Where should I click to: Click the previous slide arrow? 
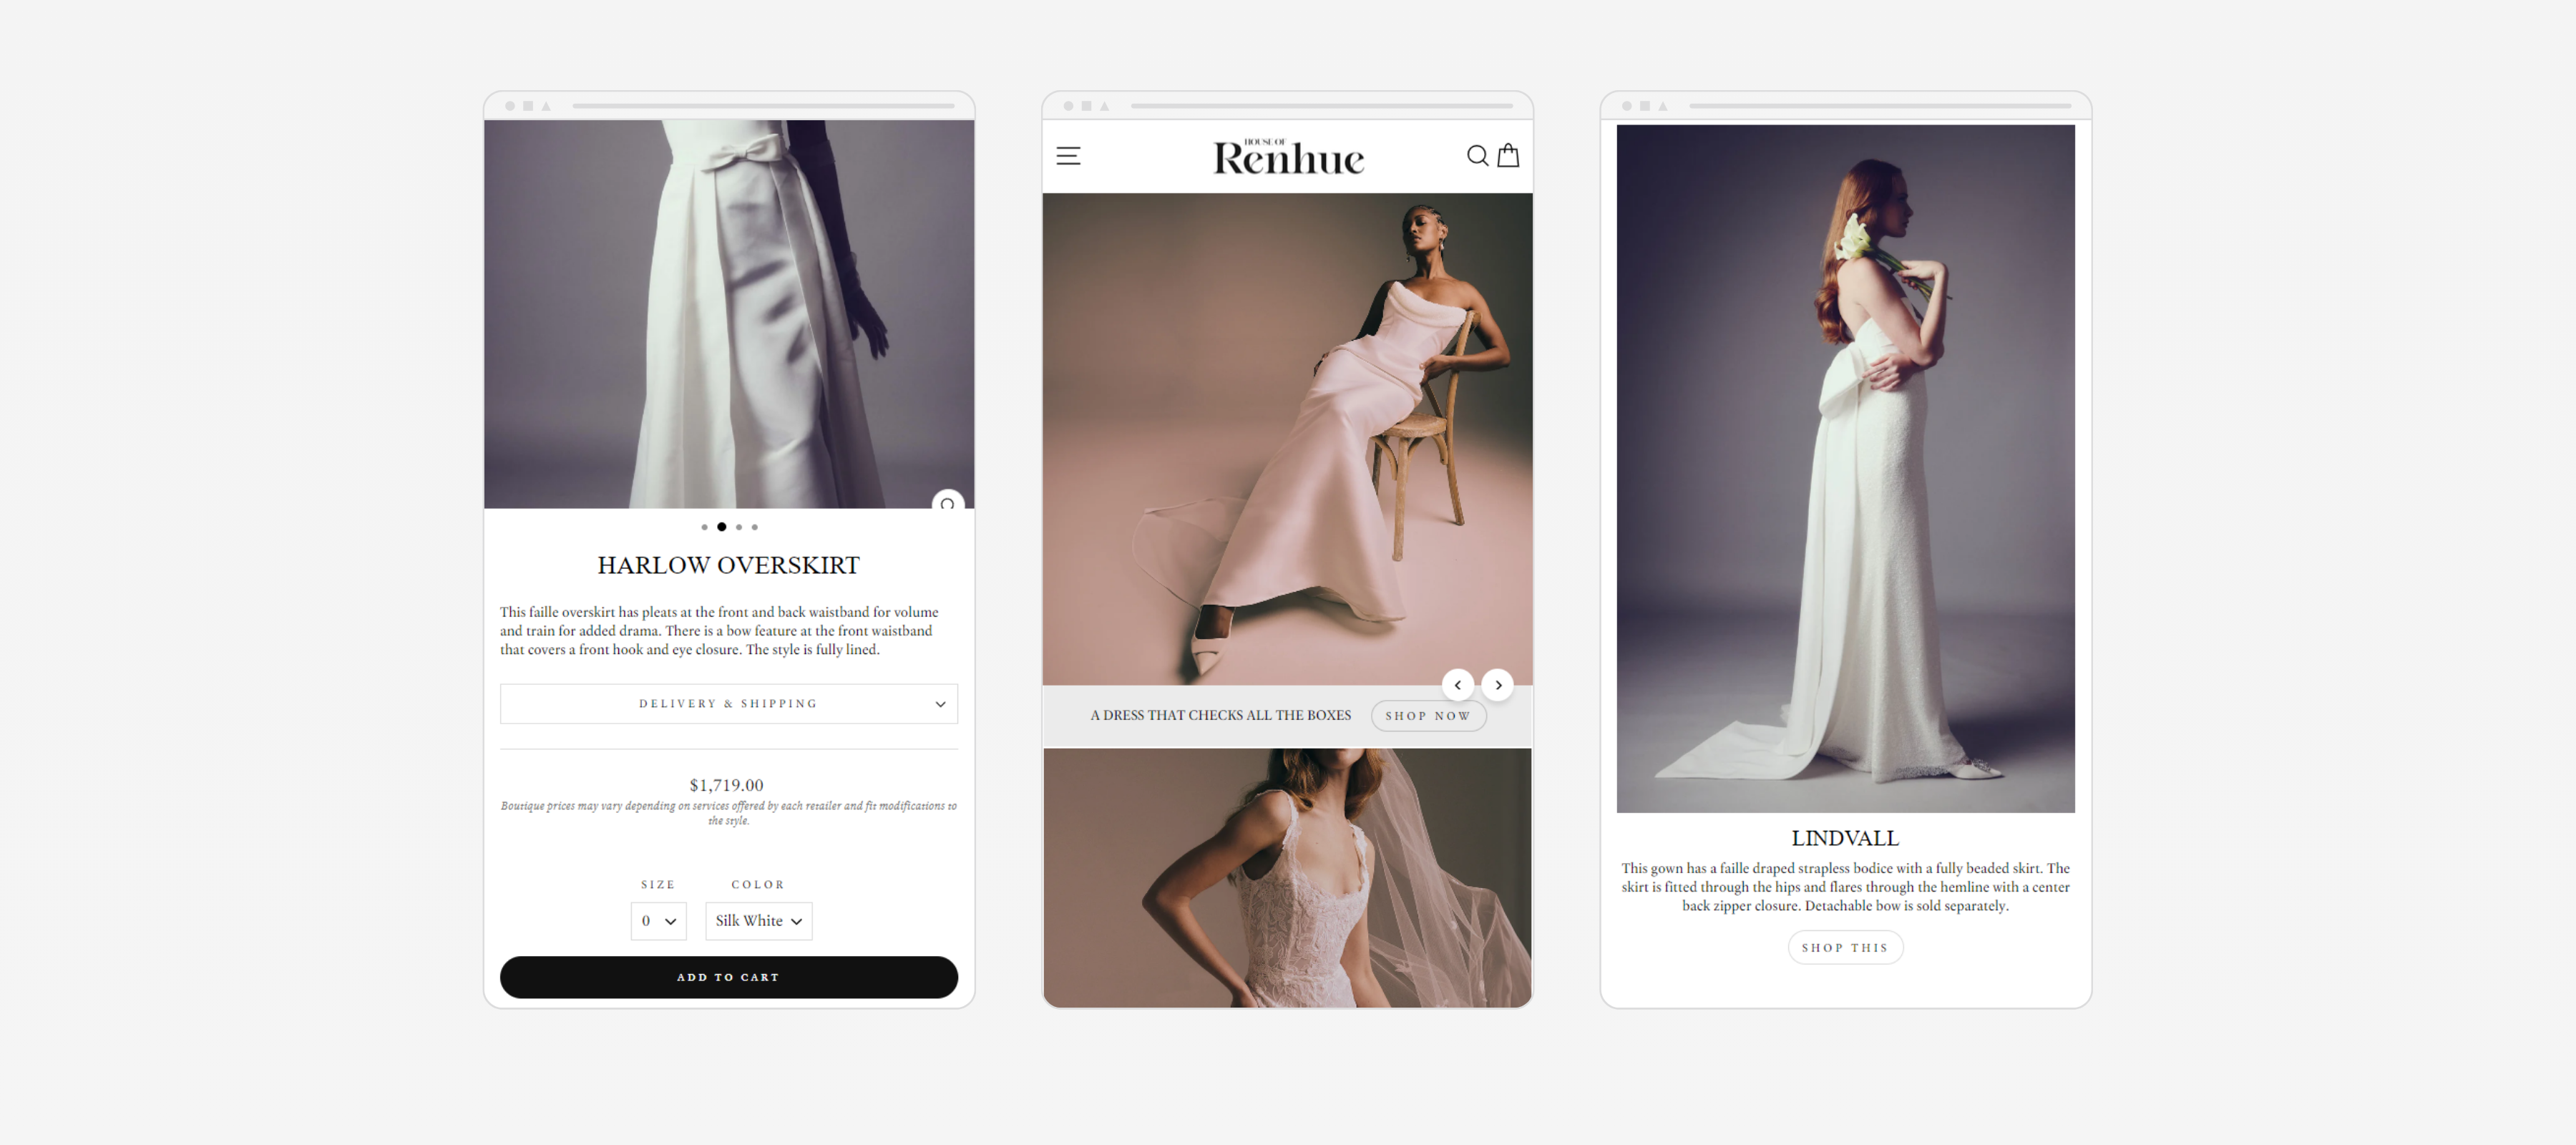(x=1458, y=685)
